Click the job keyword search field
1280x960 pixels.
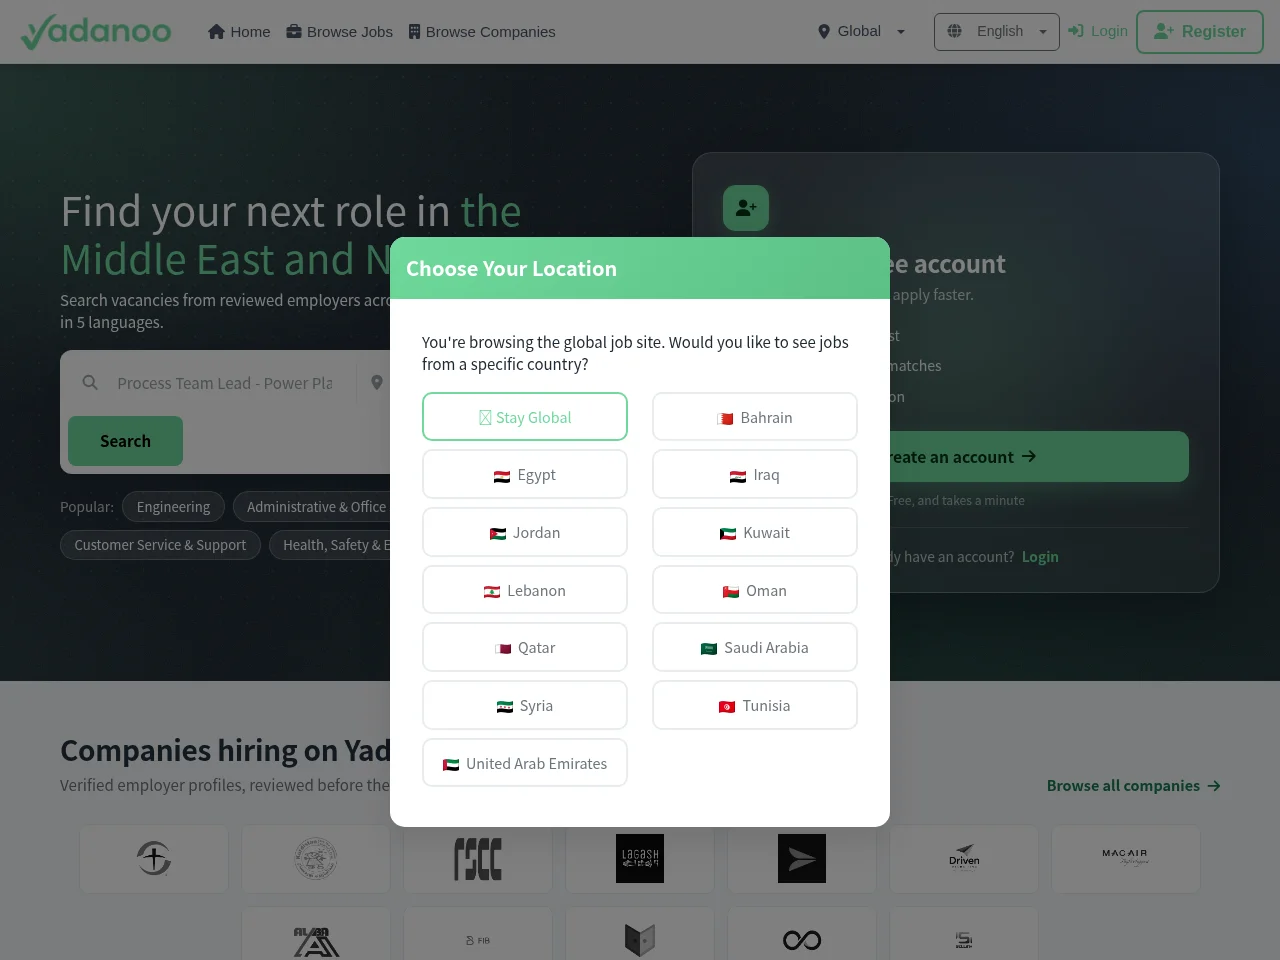[x=225, y=383]
